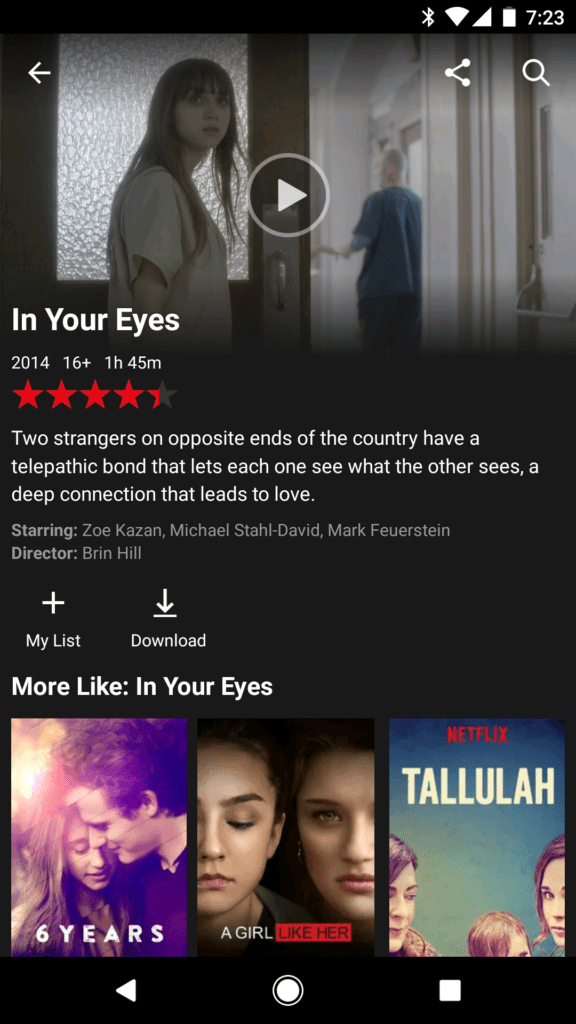Viewport: 576px width, 1024px height.
Task: Tap the back arrow icon
Action: pos(39,73)
